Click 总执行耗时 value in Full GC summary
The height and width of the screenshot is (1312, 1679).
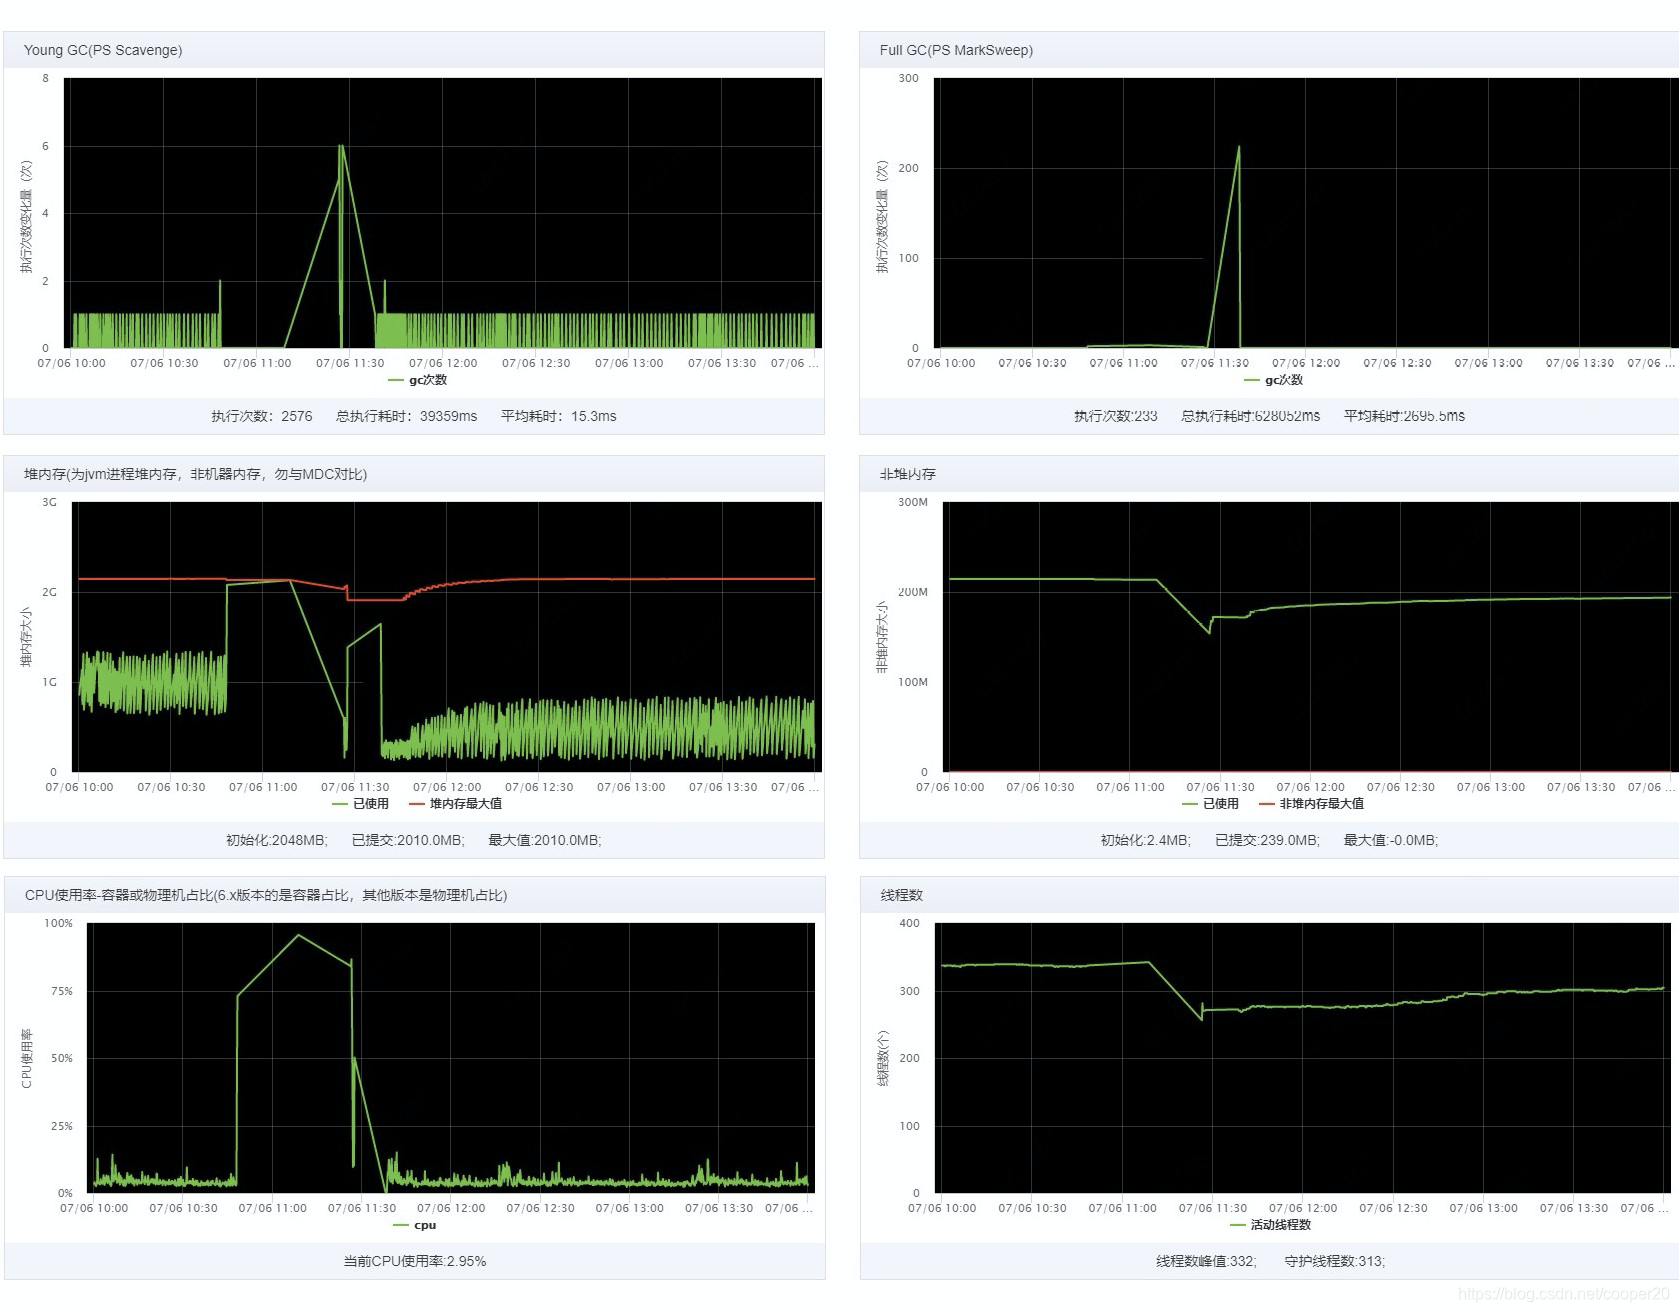click(x=1251, y=416)
